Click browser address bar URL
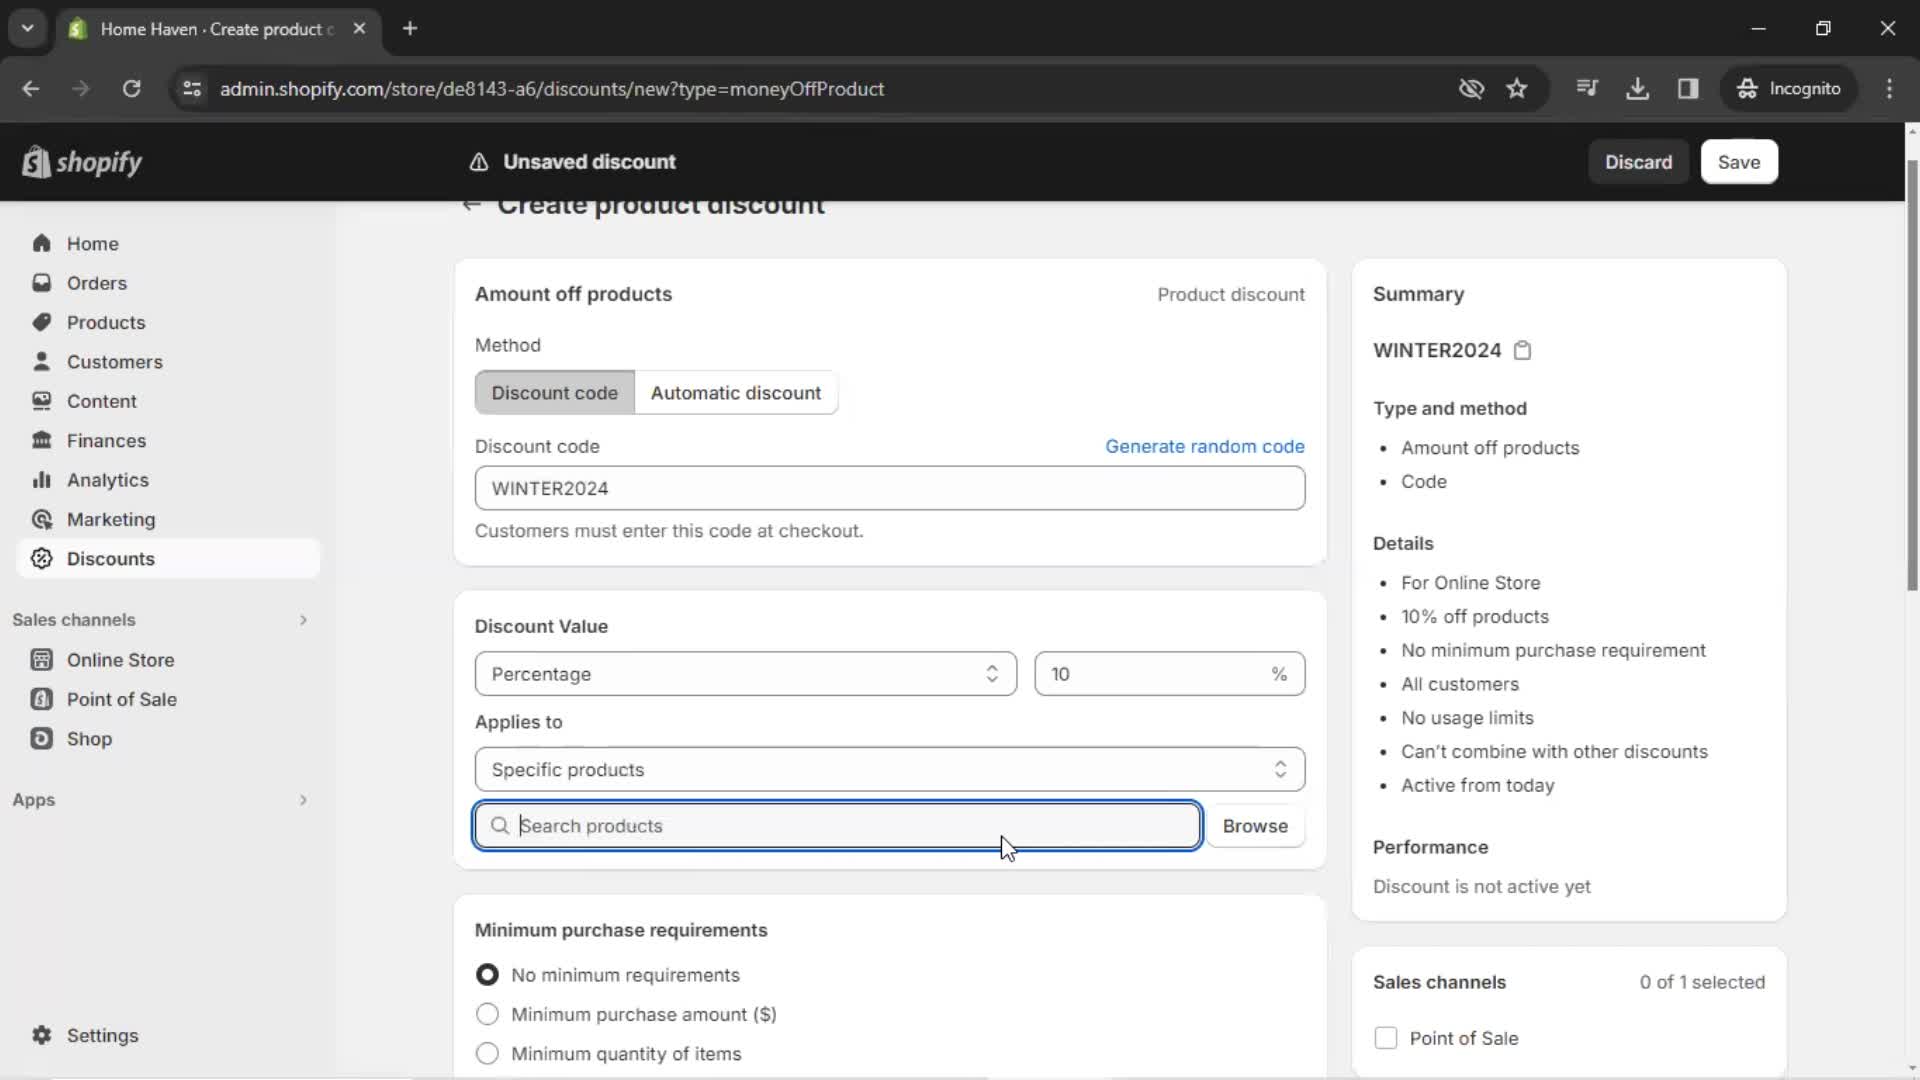 [x=552, y=88]
